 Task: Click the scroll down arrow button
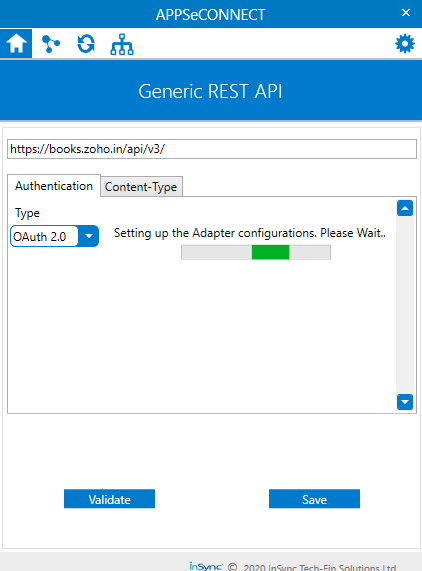coord(405,402)
